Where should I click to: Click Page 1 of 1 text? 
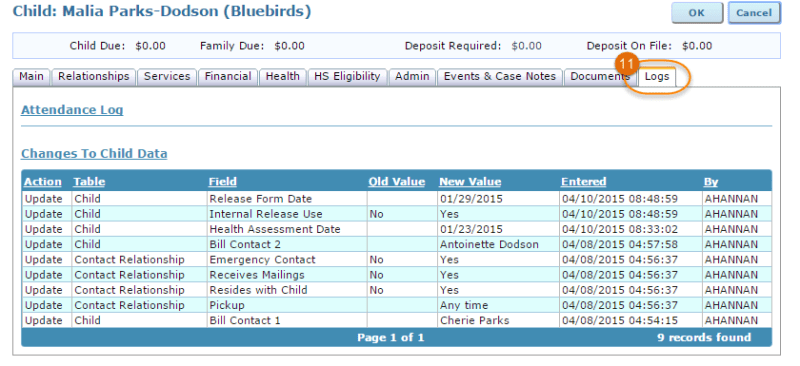pos(390,337)
